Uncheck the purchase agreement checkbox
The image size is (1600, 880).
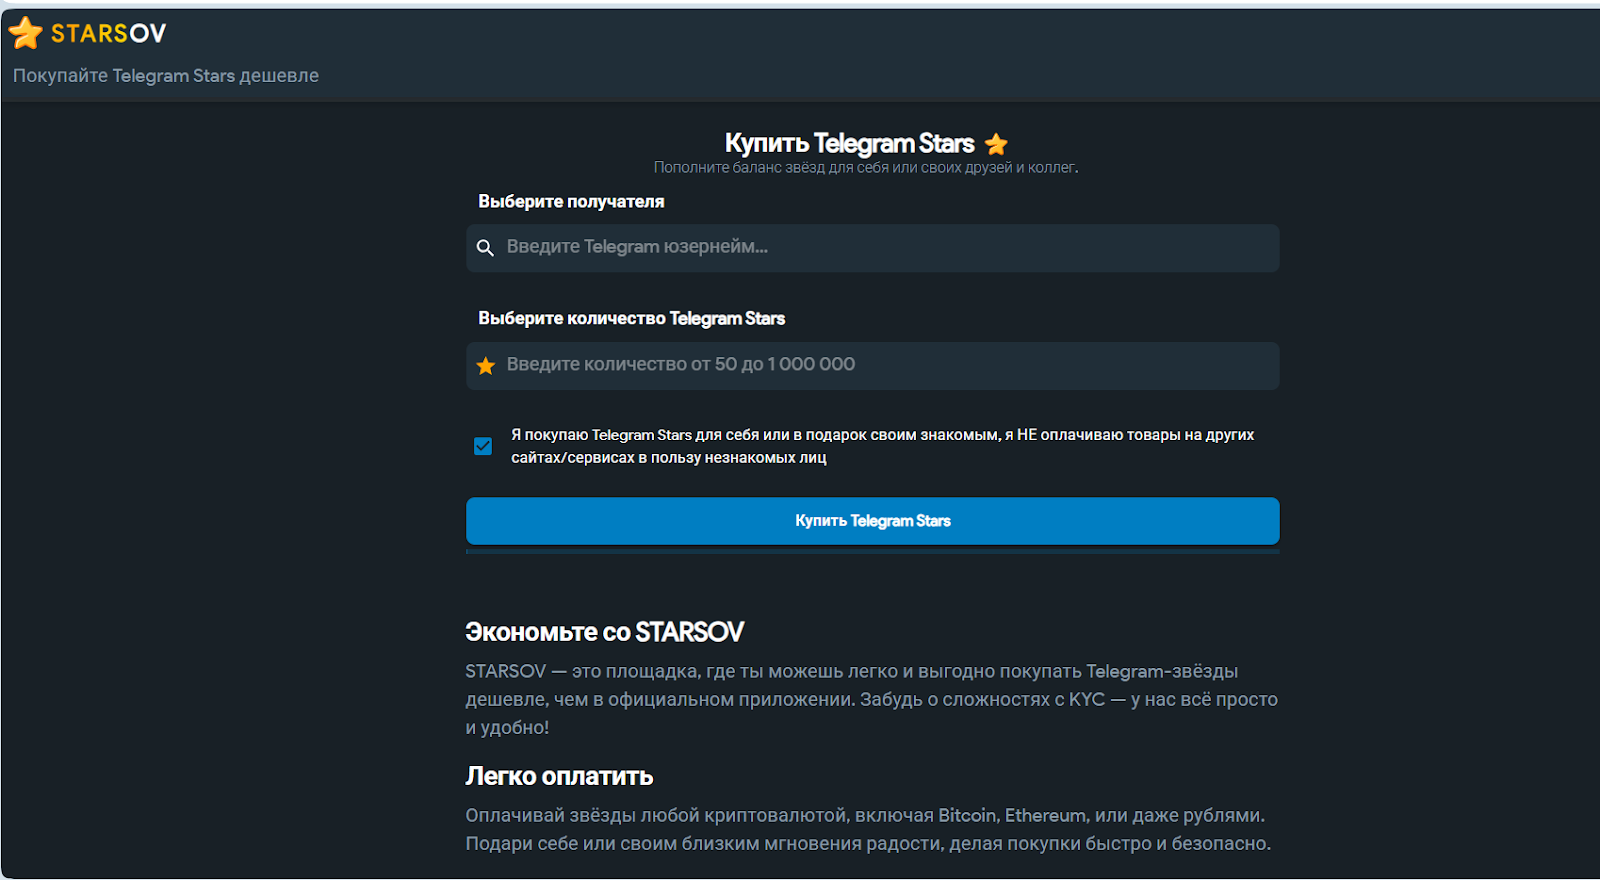483,446
